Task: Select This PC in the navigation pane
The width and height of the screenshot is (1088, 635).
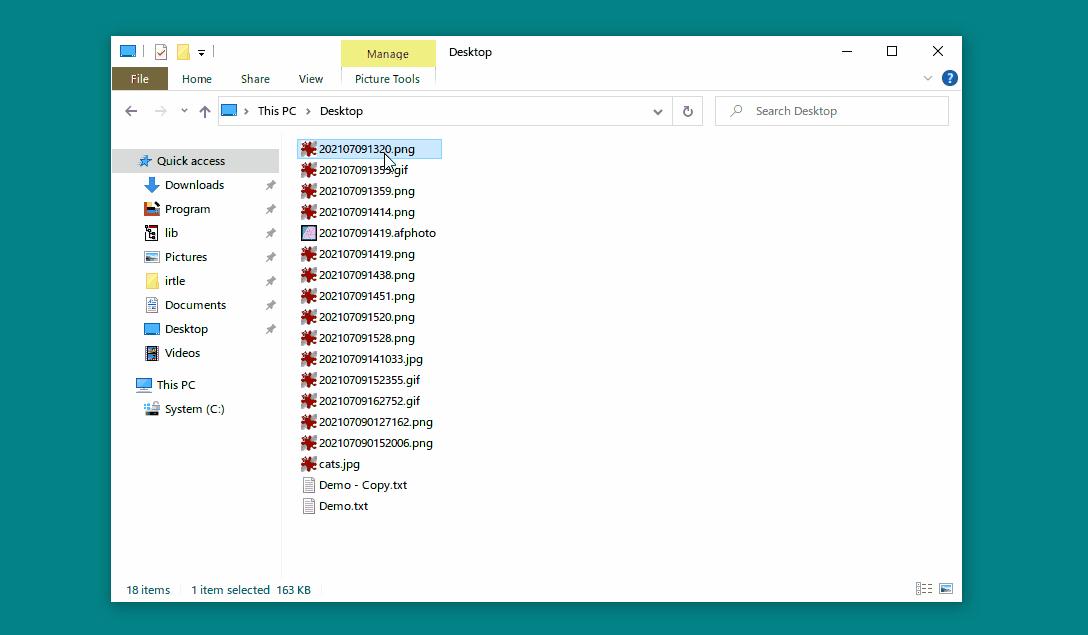Action: click(176, 384)
